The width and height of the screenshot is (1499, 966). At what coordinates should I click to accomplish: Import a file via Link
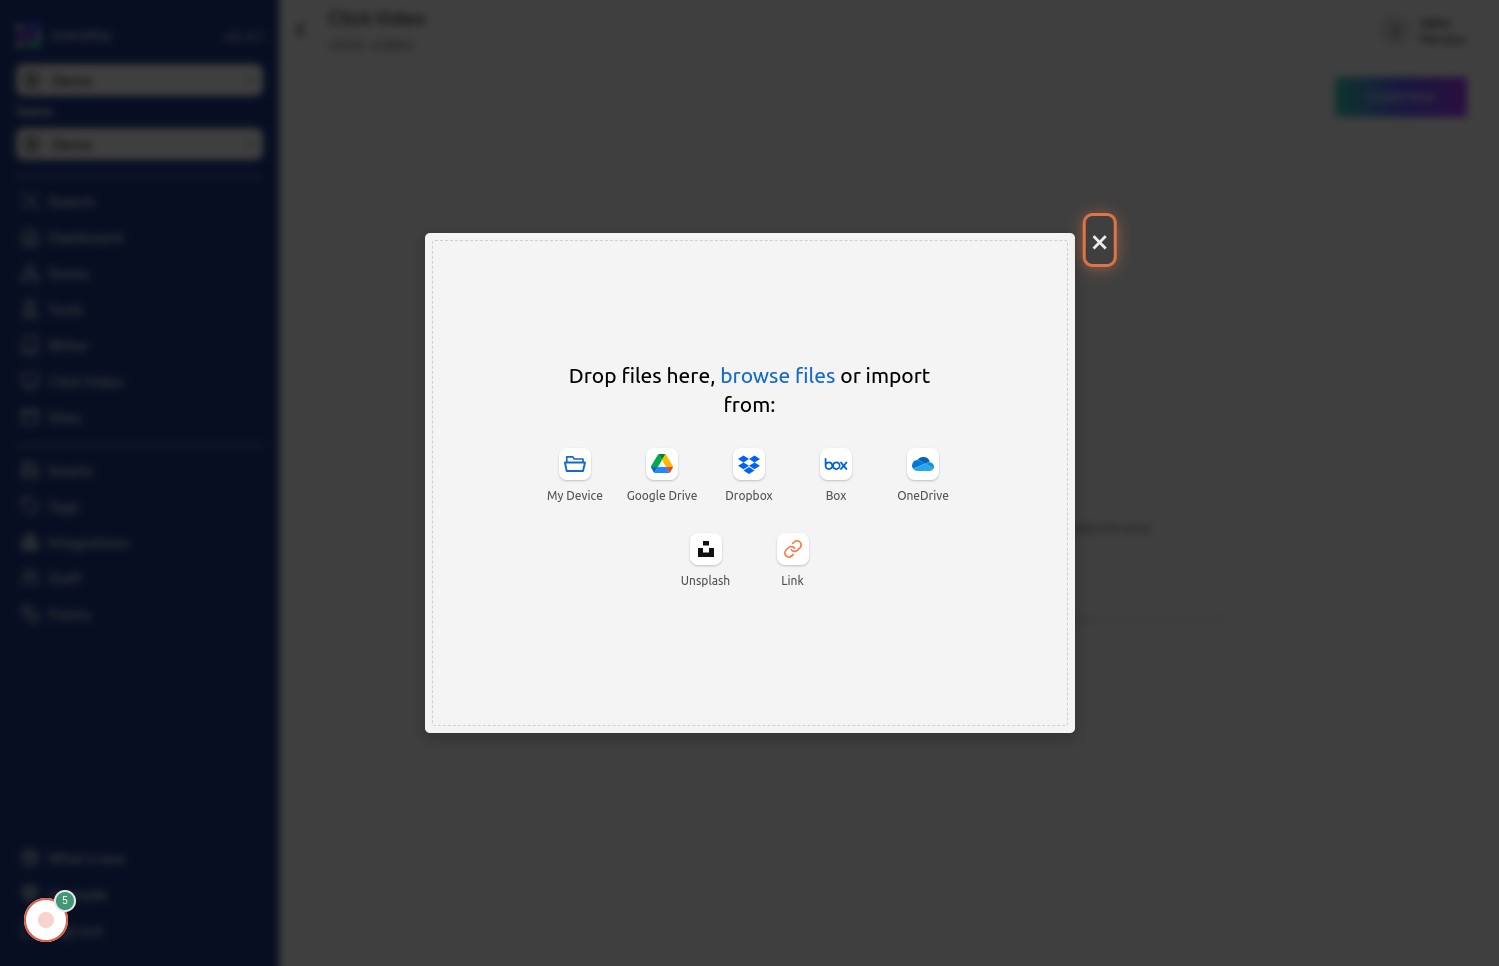[792, 561]
